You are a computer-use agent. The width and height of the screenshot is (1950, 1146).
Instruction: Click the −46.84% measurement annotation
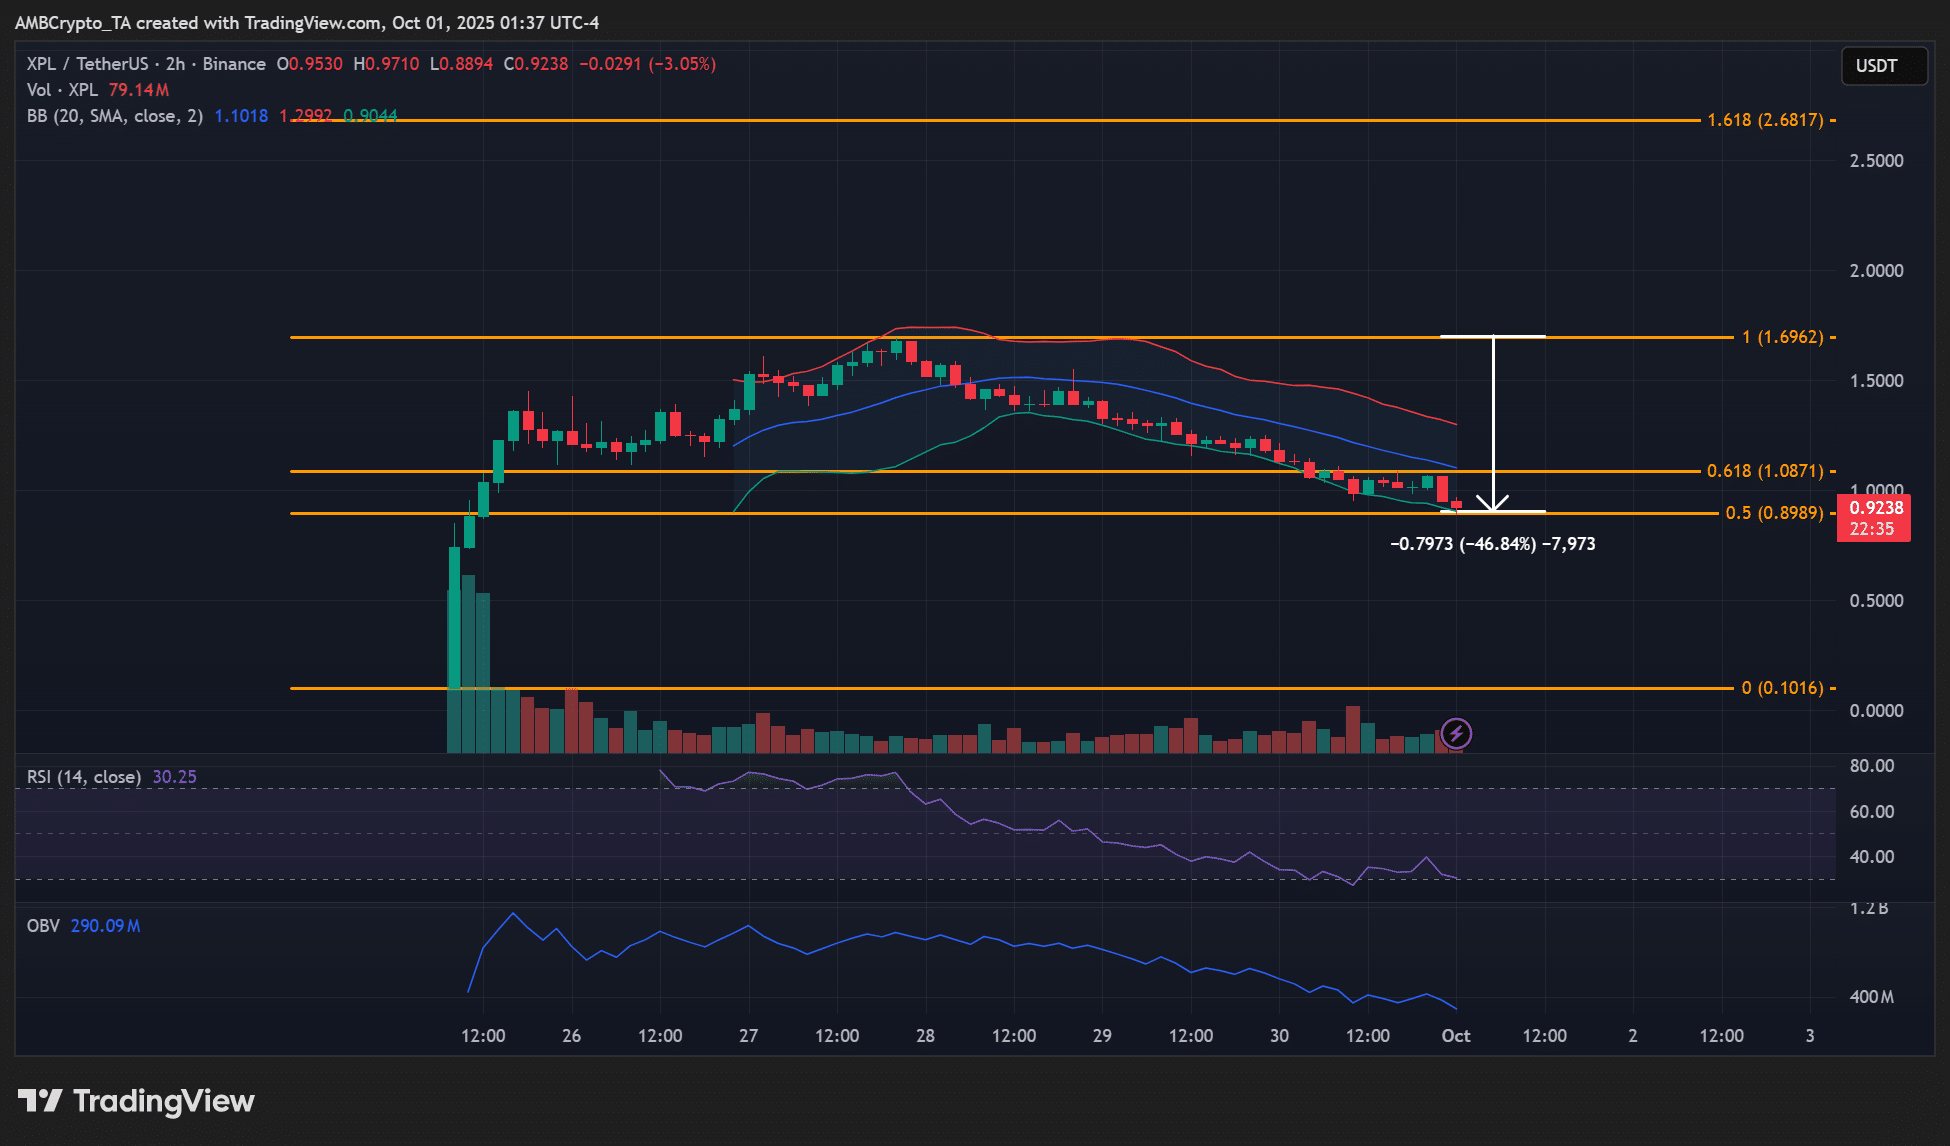[1492, 545]
